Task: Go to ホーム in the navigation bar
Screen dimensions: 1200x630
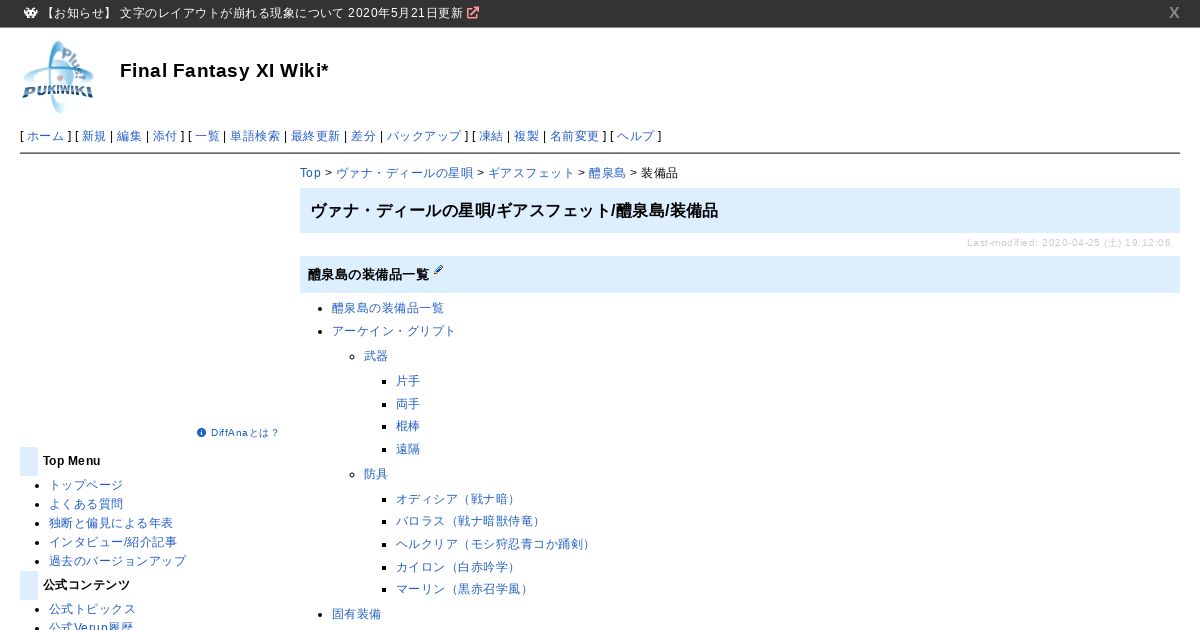Action: pyautogui.click(x=45, y=136)
